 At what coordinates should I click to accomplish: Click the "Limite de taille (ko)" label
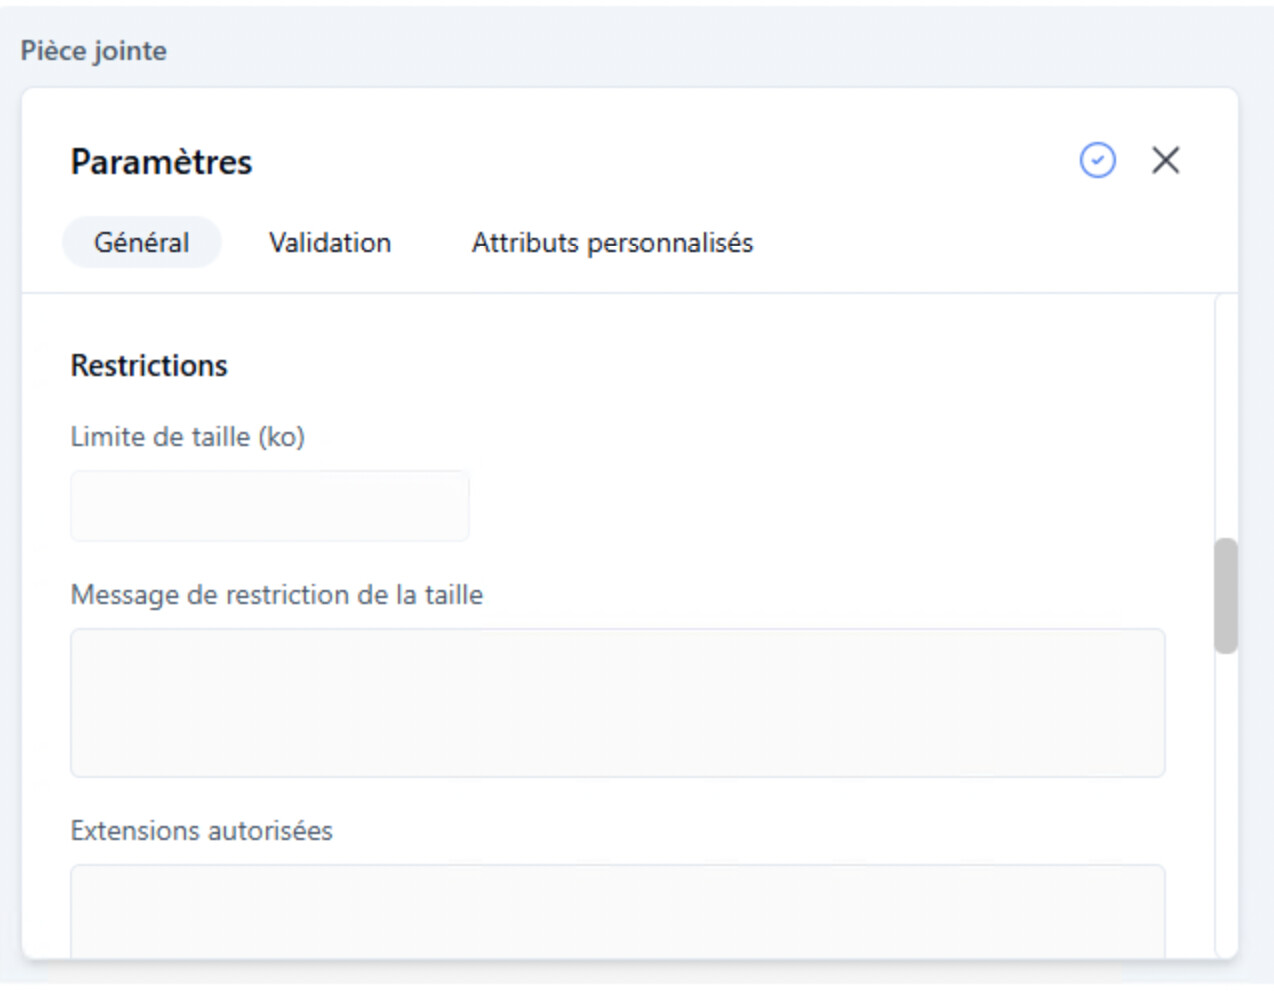click(187, 437)
